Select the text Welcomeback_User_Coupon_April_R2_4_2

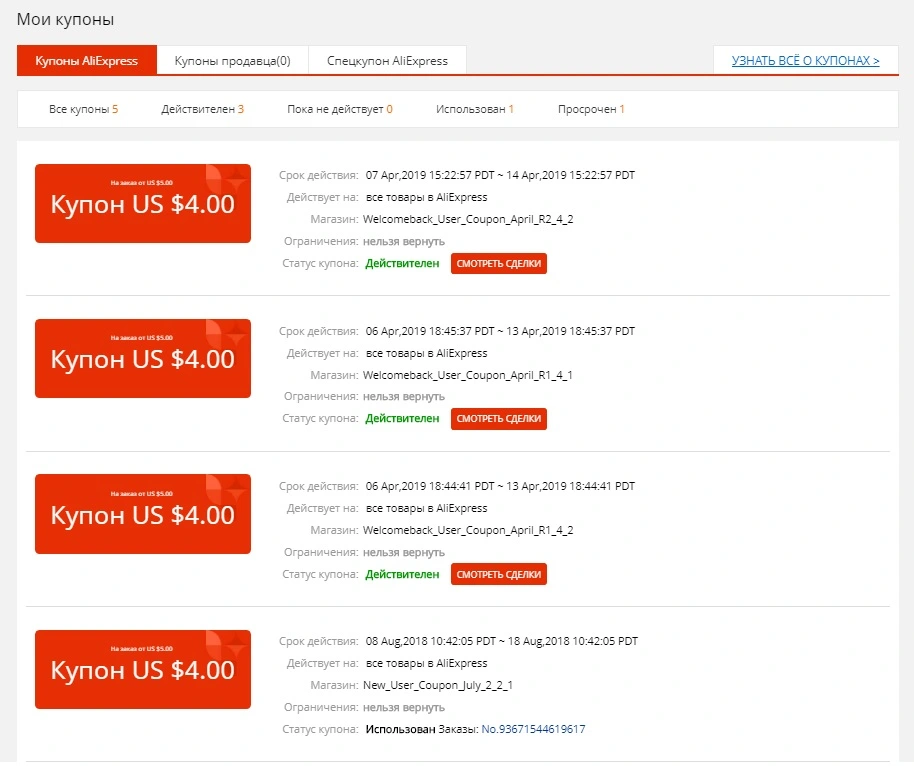click(467, 219)
